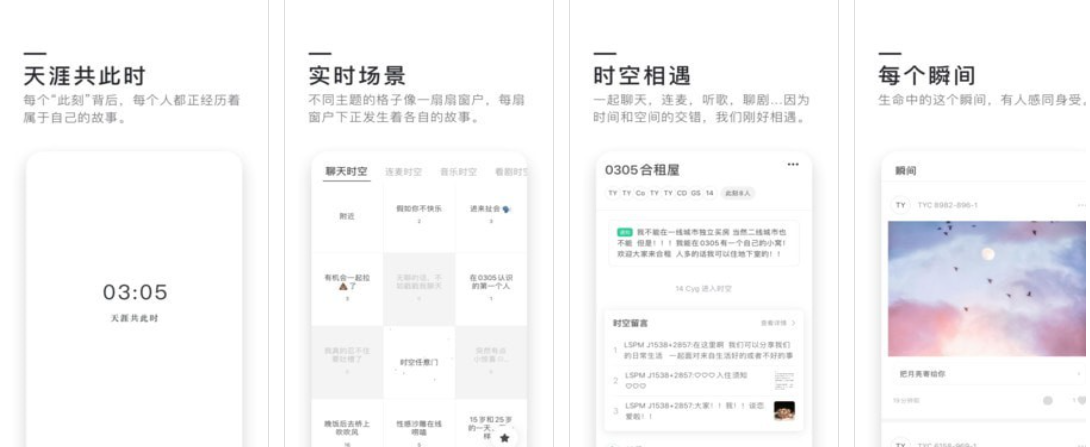Tap the 此刻8人 member count badge
This screenshot has height=447, width=1090.
click(x=738, y=193)
